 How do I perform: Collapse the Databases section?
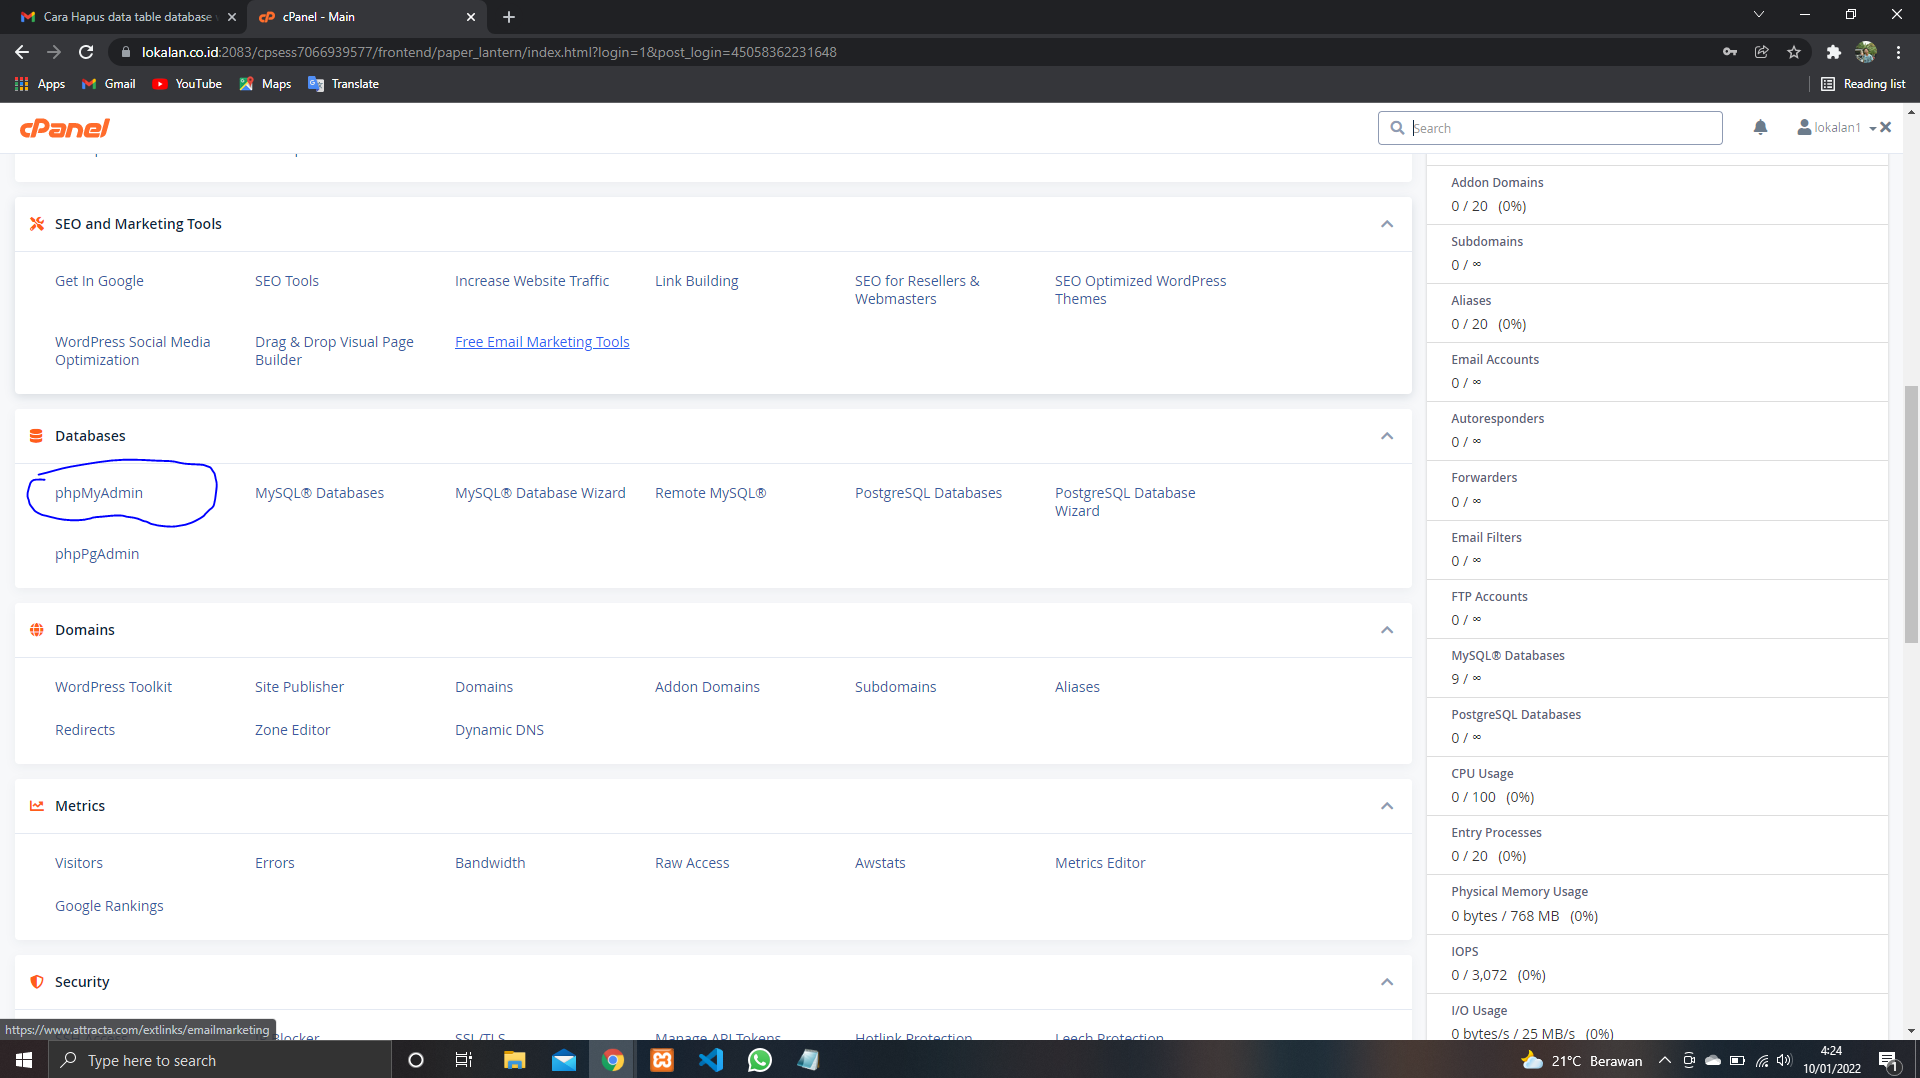(x=1387, y=436)
